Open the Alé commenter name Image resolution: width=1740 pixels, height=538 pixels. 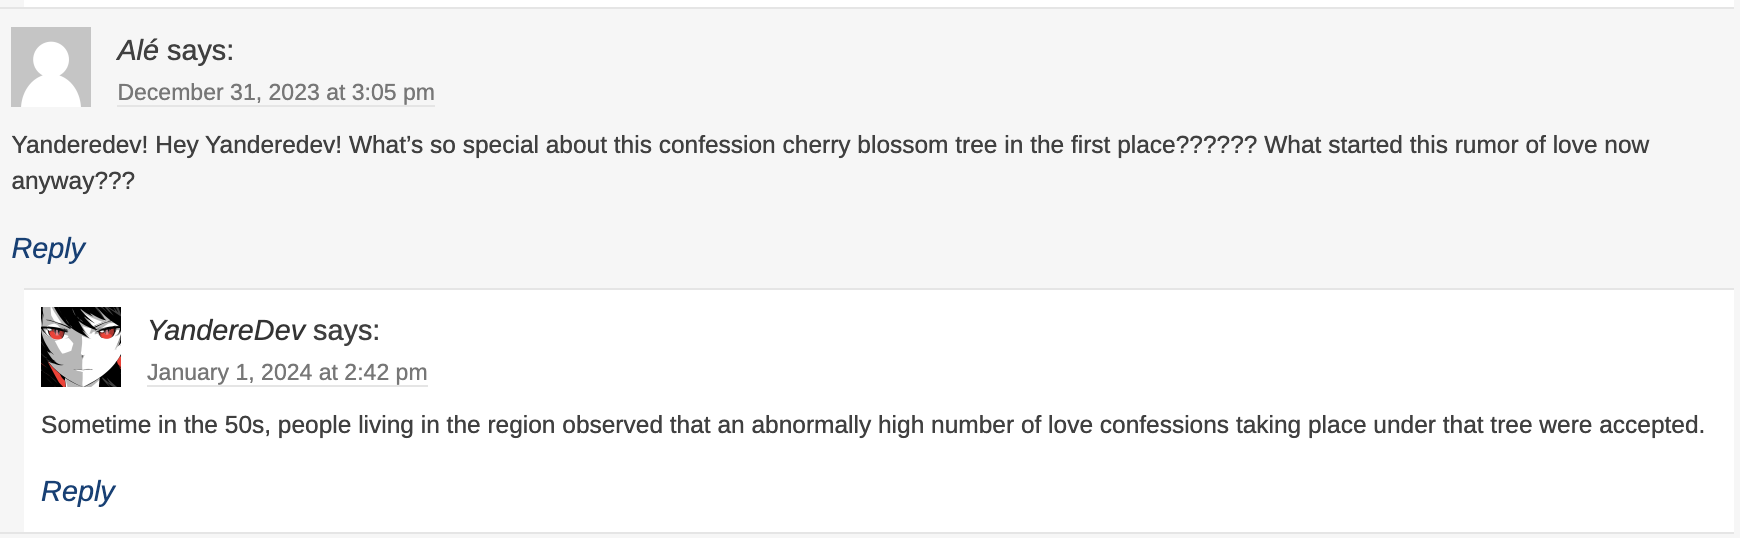[138, 50]
